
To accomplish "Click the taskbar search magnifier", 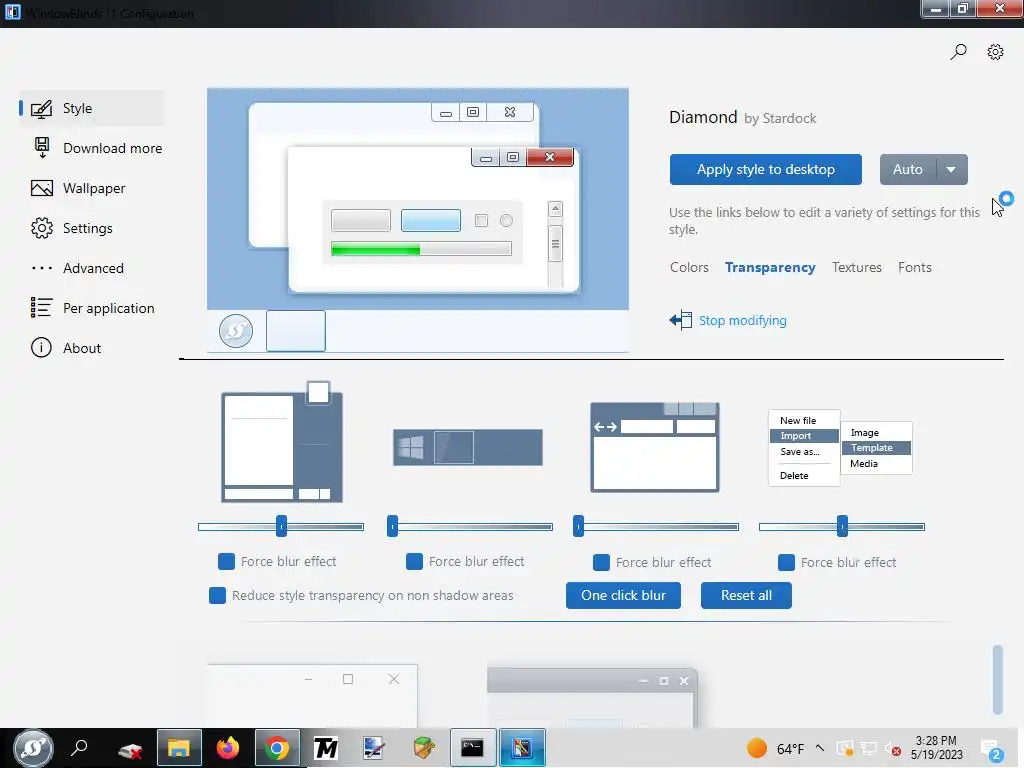I will (x=80, y=748).
